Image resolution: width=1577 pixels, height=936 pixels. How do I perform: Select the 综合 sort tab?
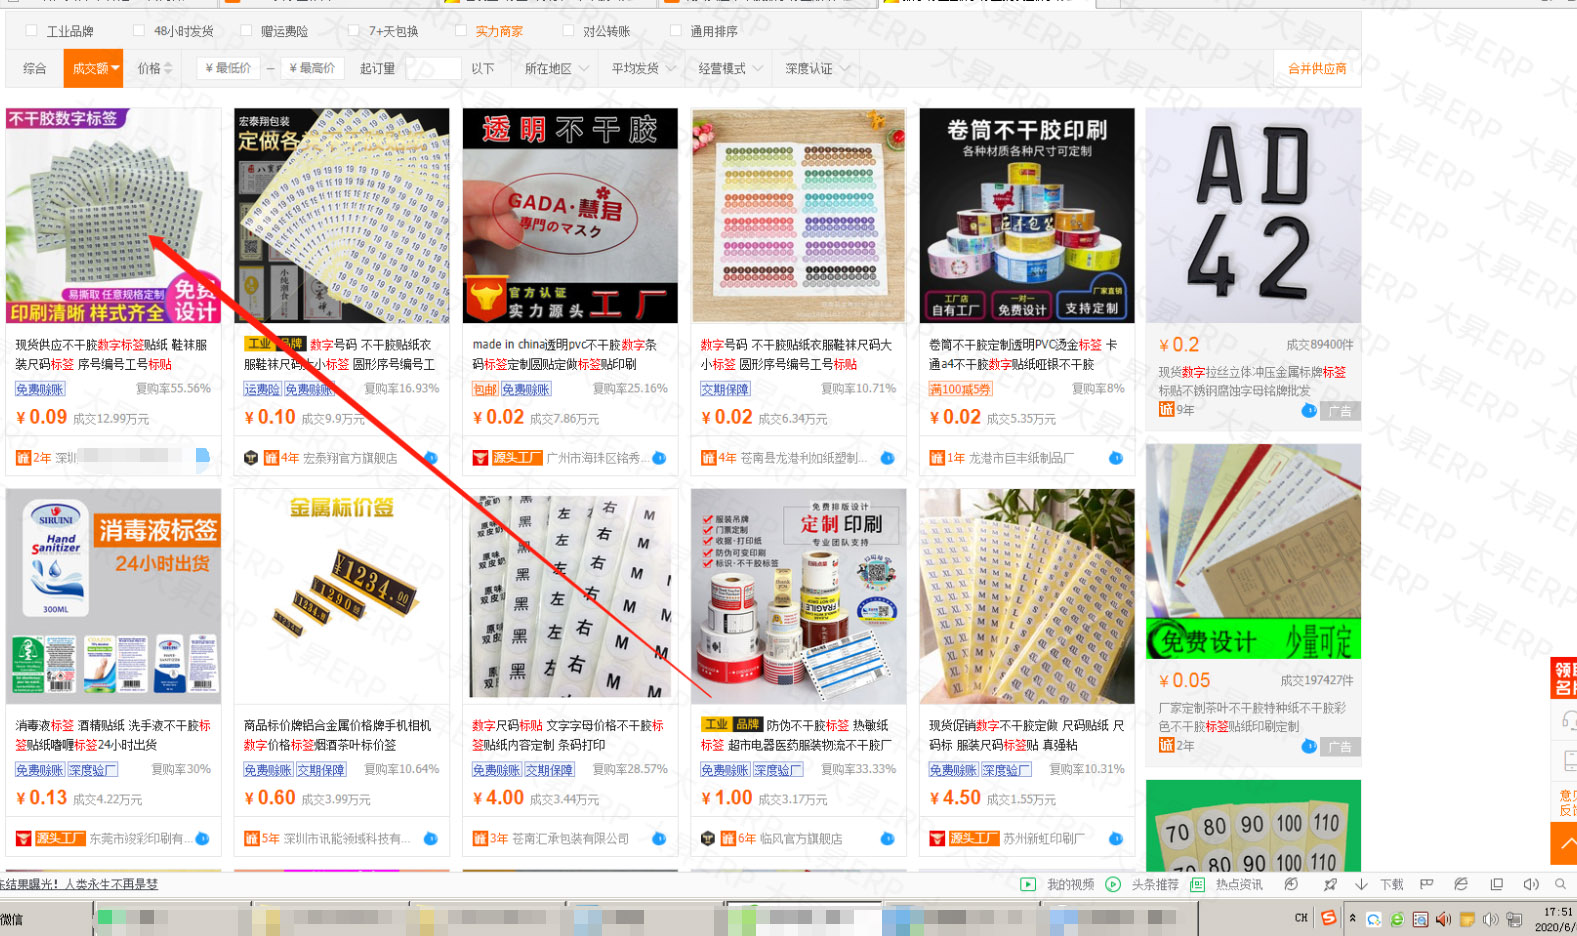click(x=34, y=68)
